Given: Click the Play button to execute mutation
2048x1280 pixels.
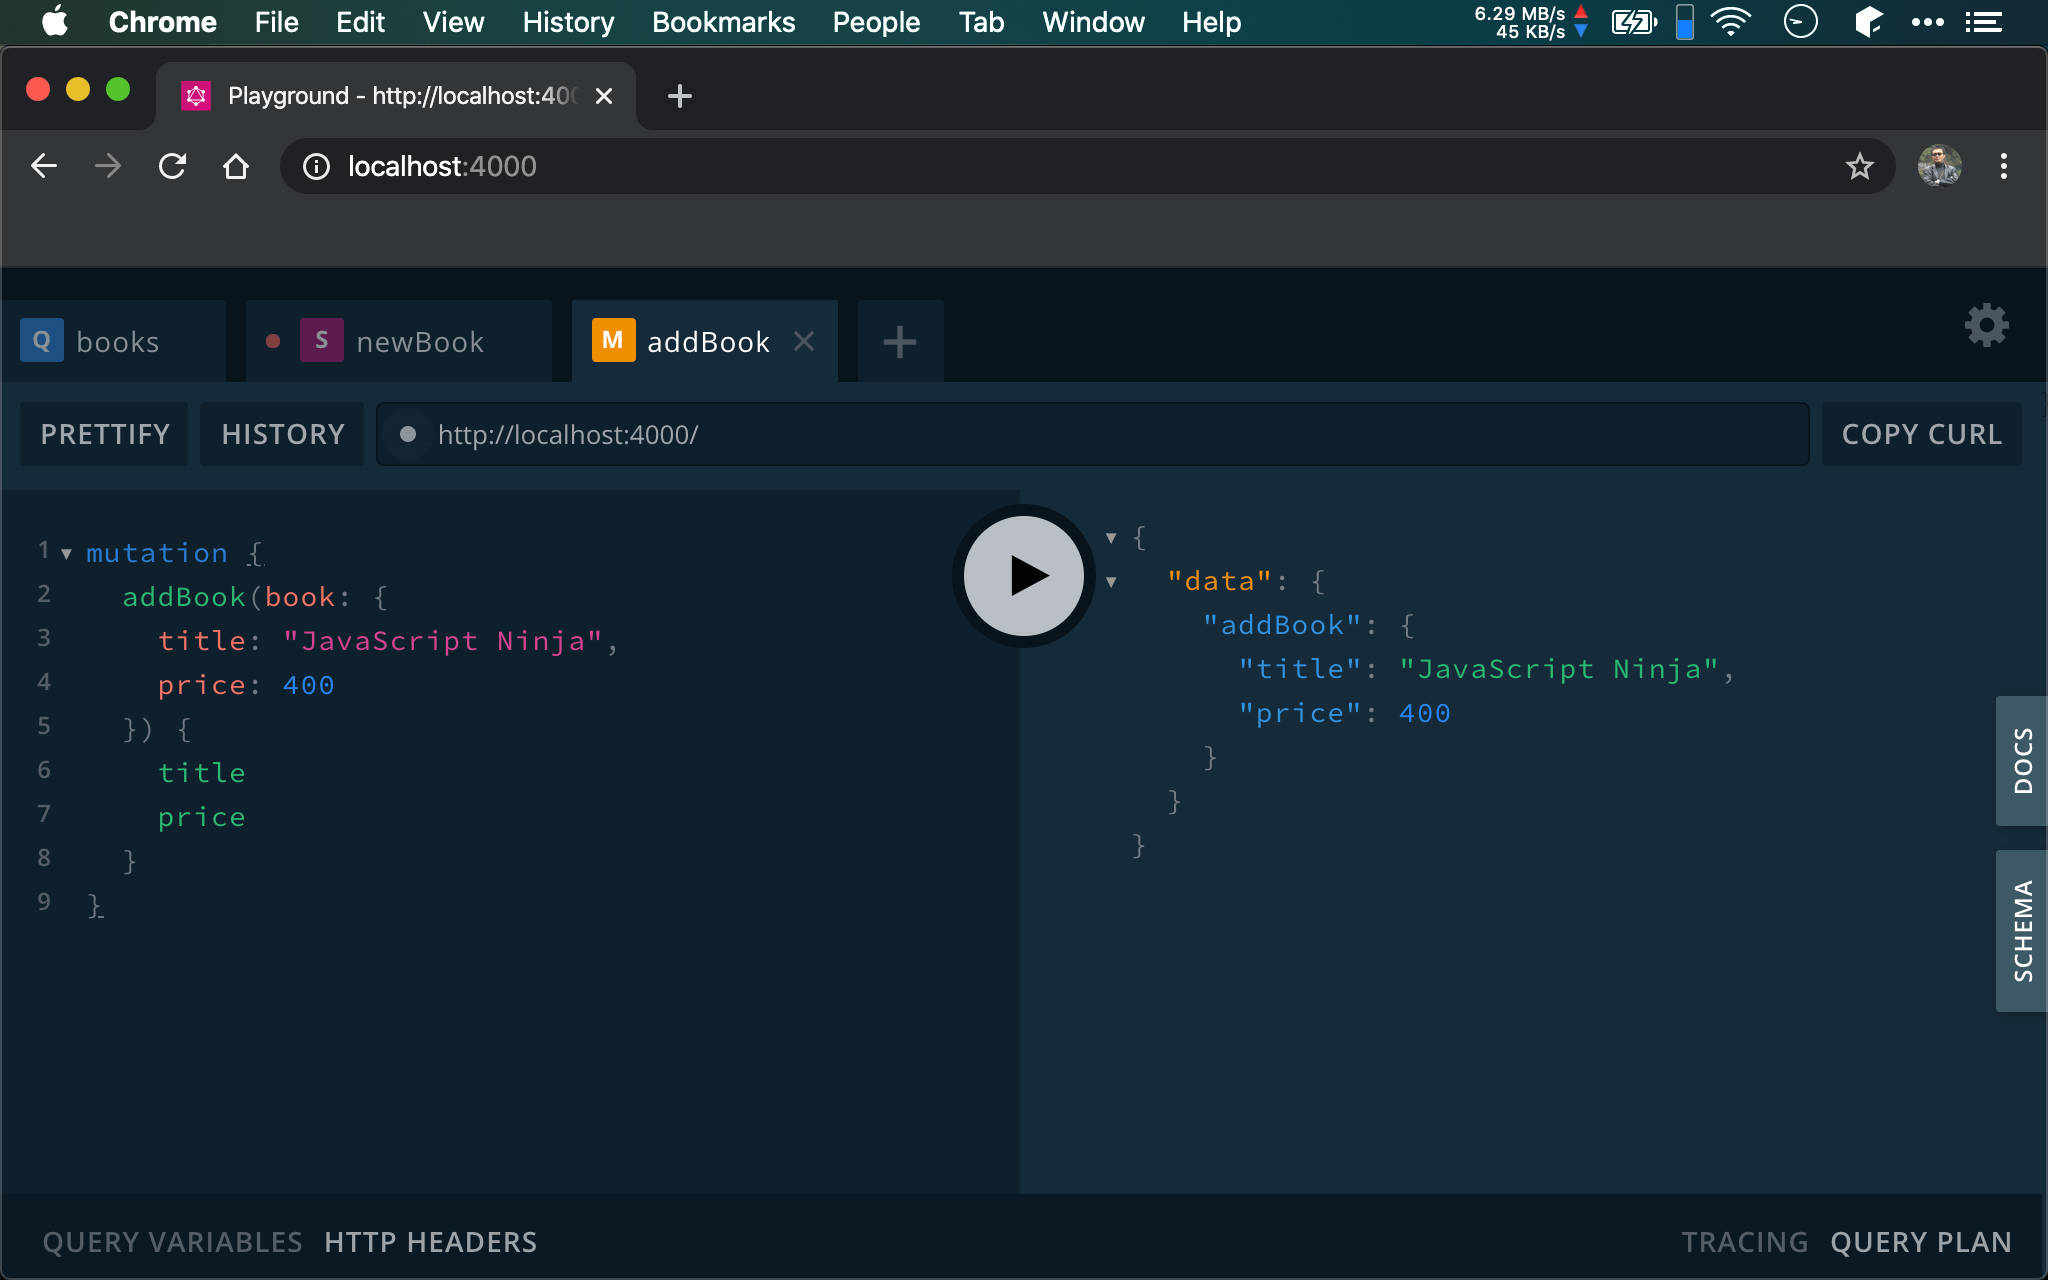Looking at the screenshot, I should pos(1023,574).
